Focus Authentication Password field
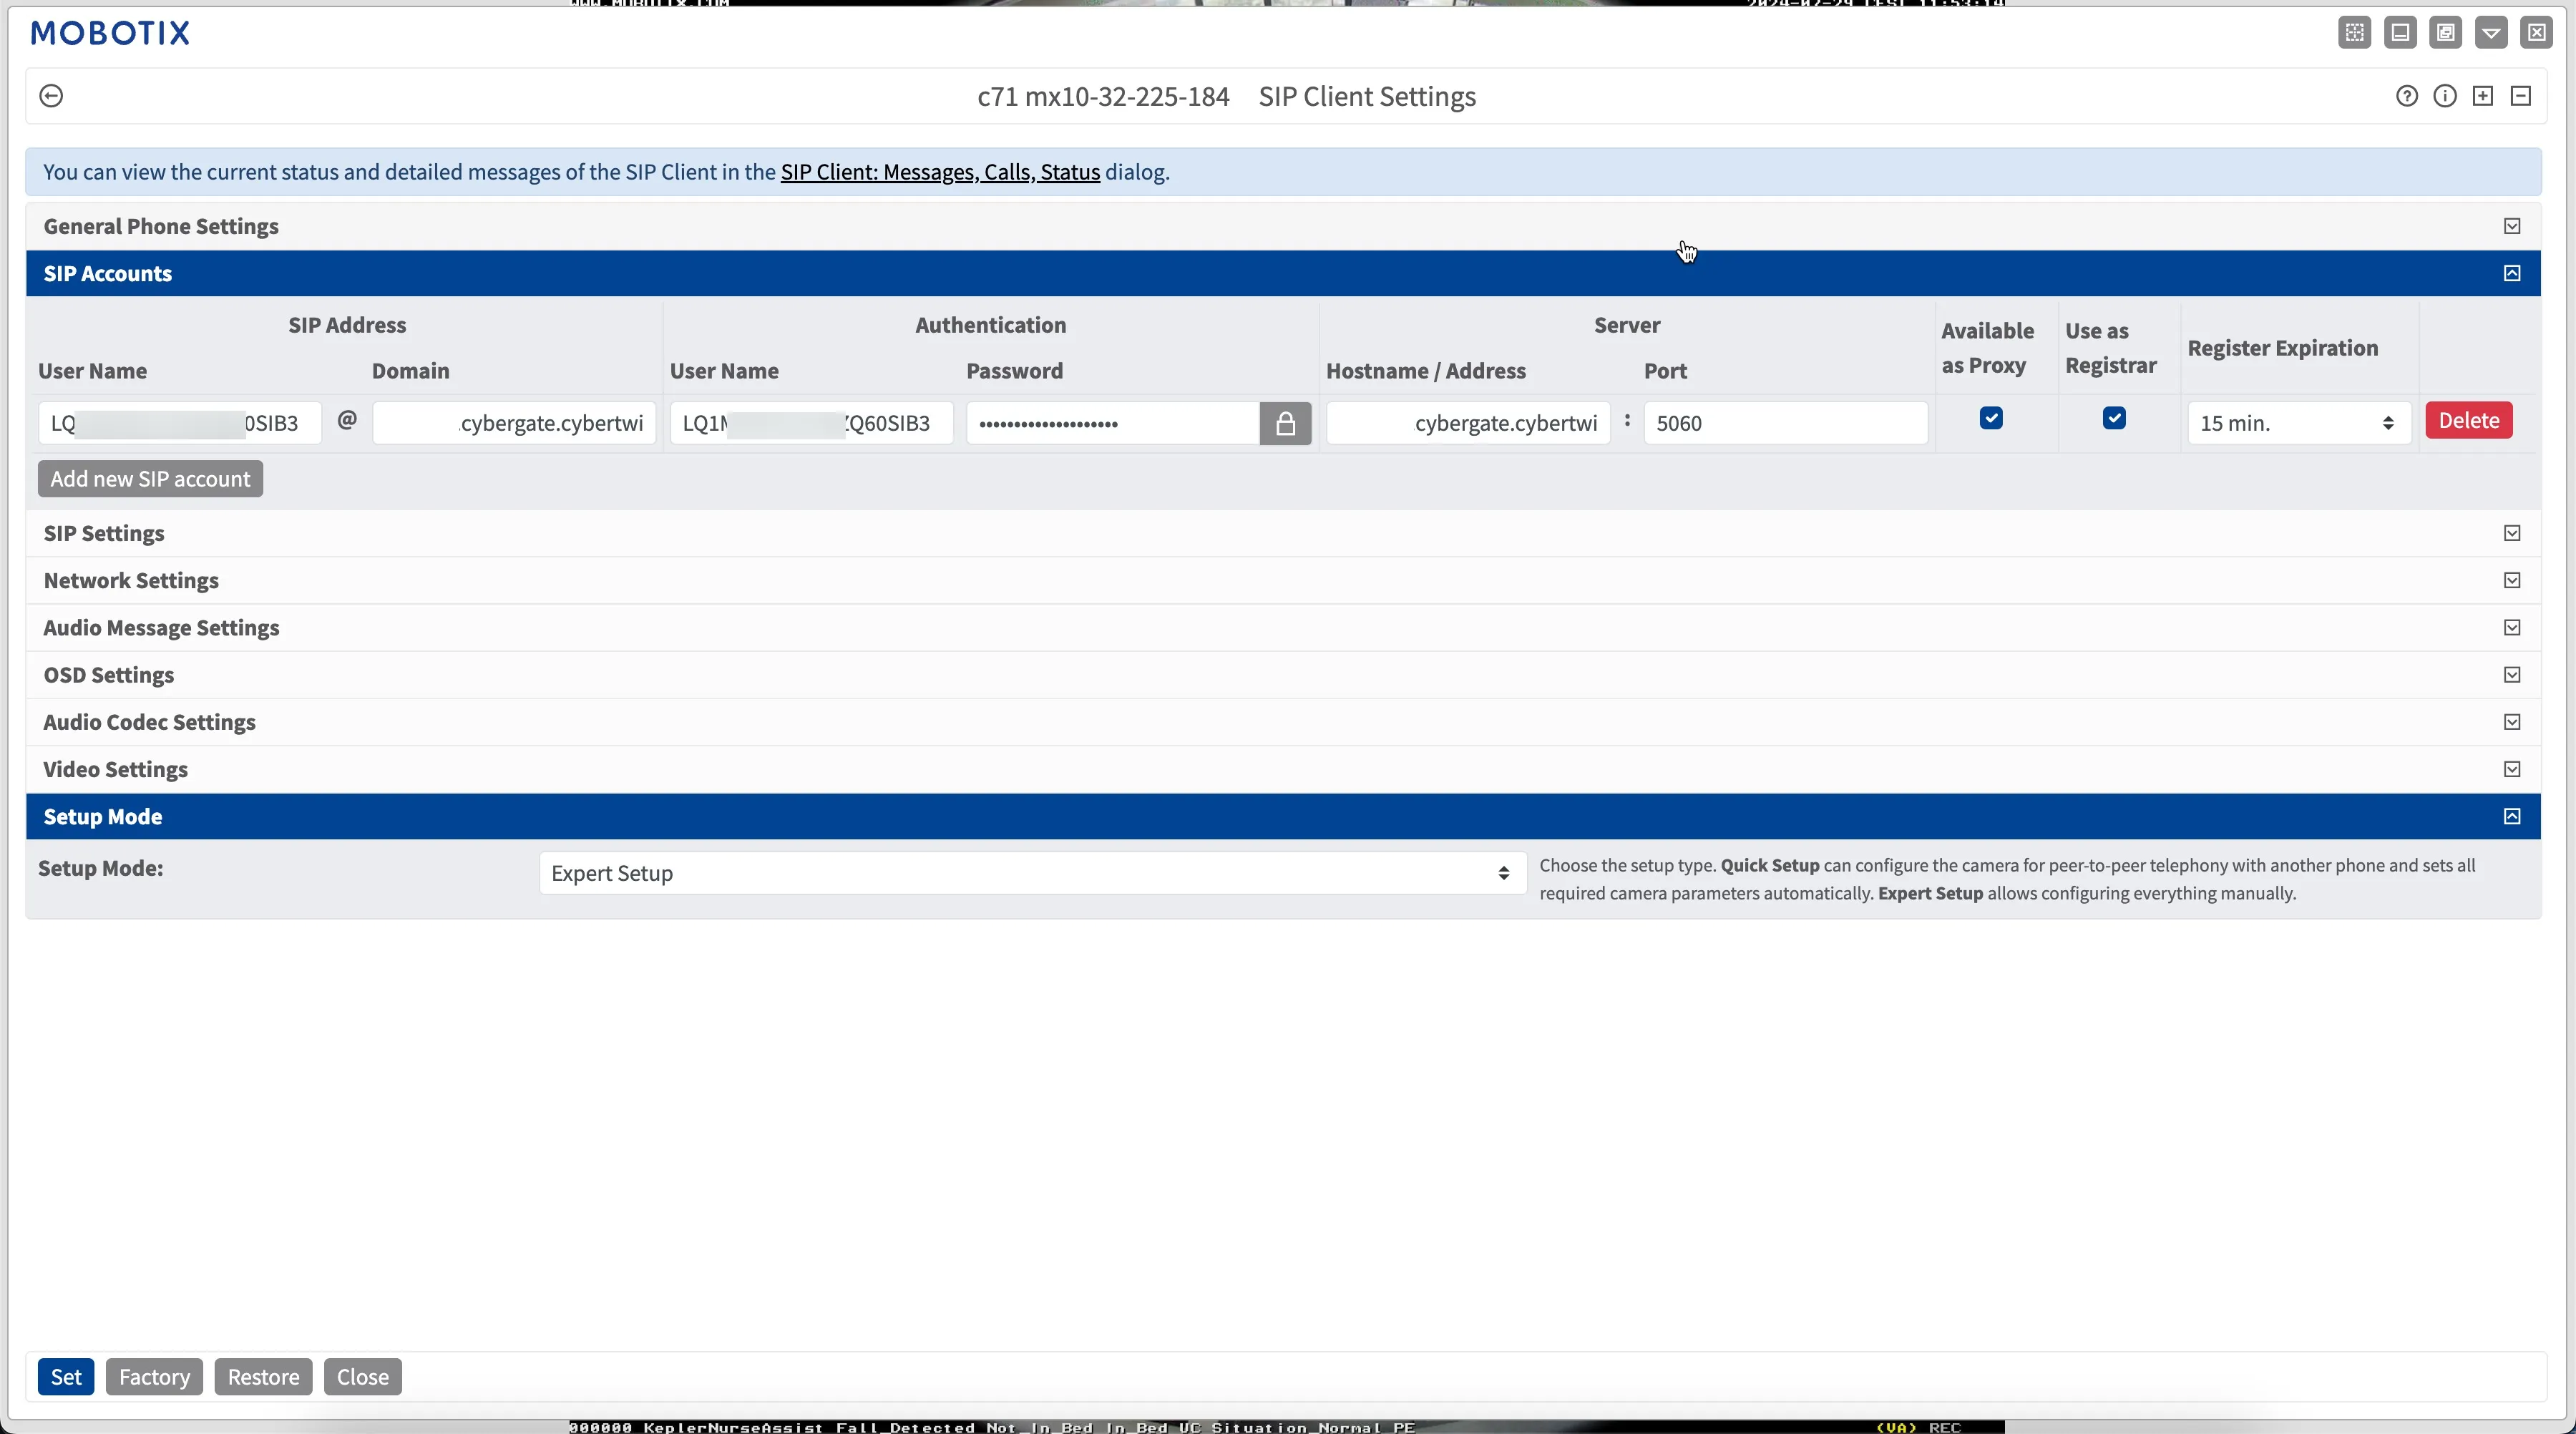The image size is (2576, 1434). 1112,423
